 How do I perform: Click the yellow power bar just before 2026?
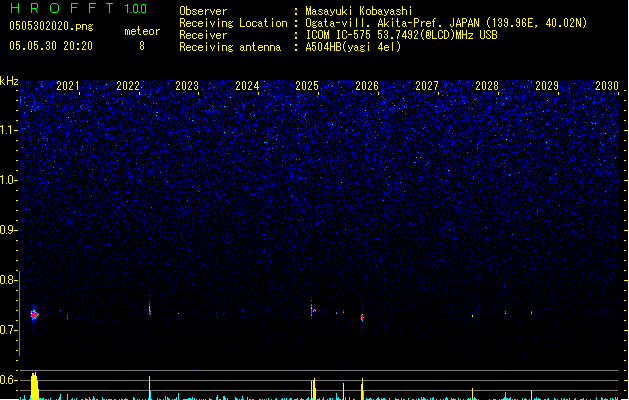point(362,389)
